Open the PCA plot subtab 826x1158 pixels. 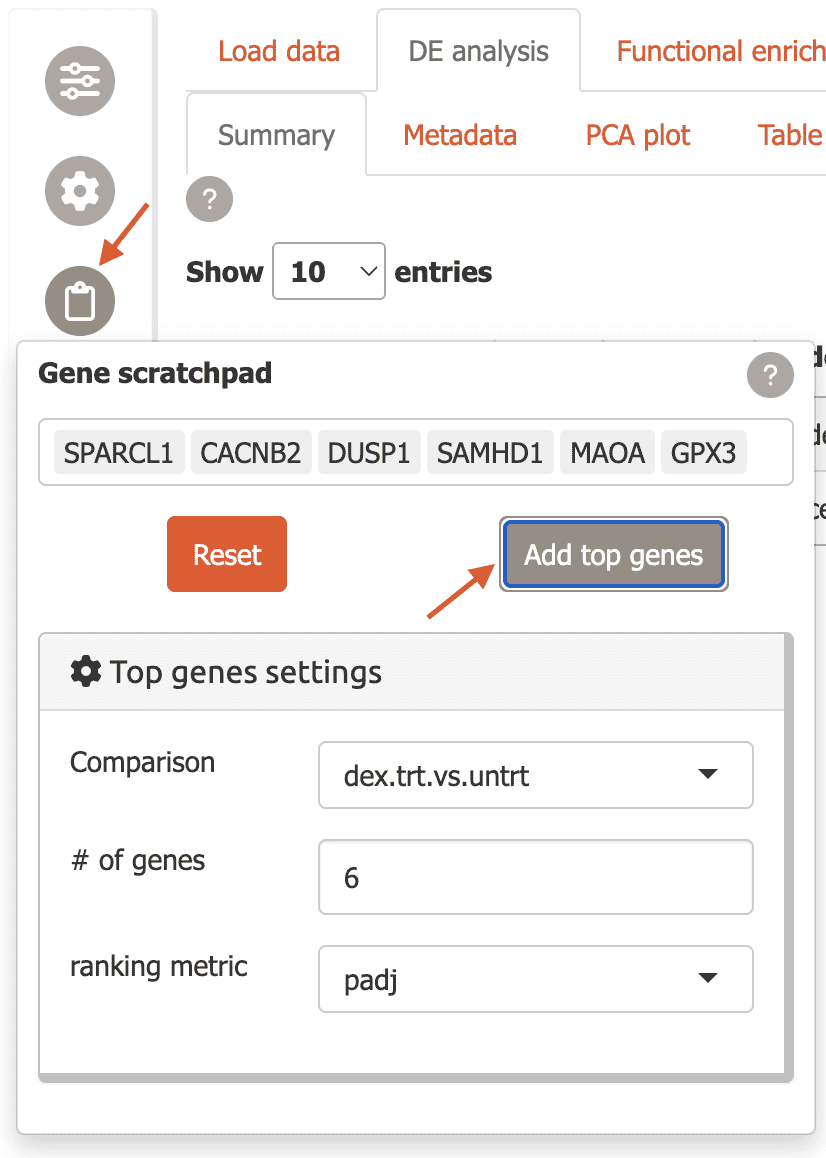tap(638, 135)
